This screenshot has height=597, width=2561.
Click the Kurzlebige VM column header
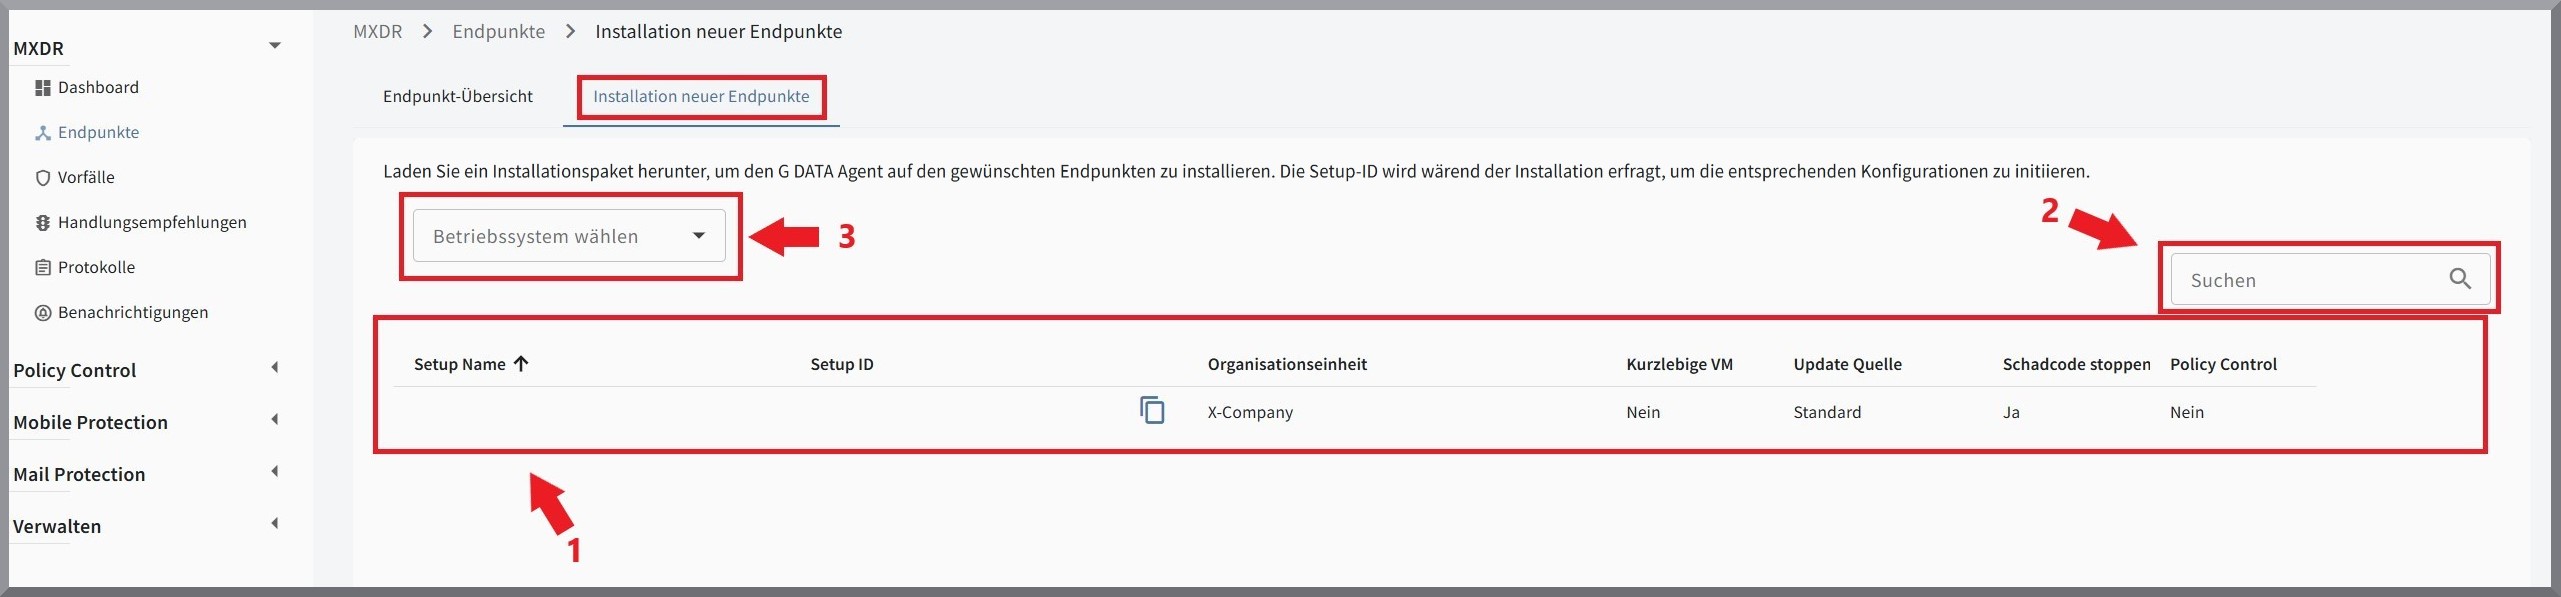tap(1680, 364)
